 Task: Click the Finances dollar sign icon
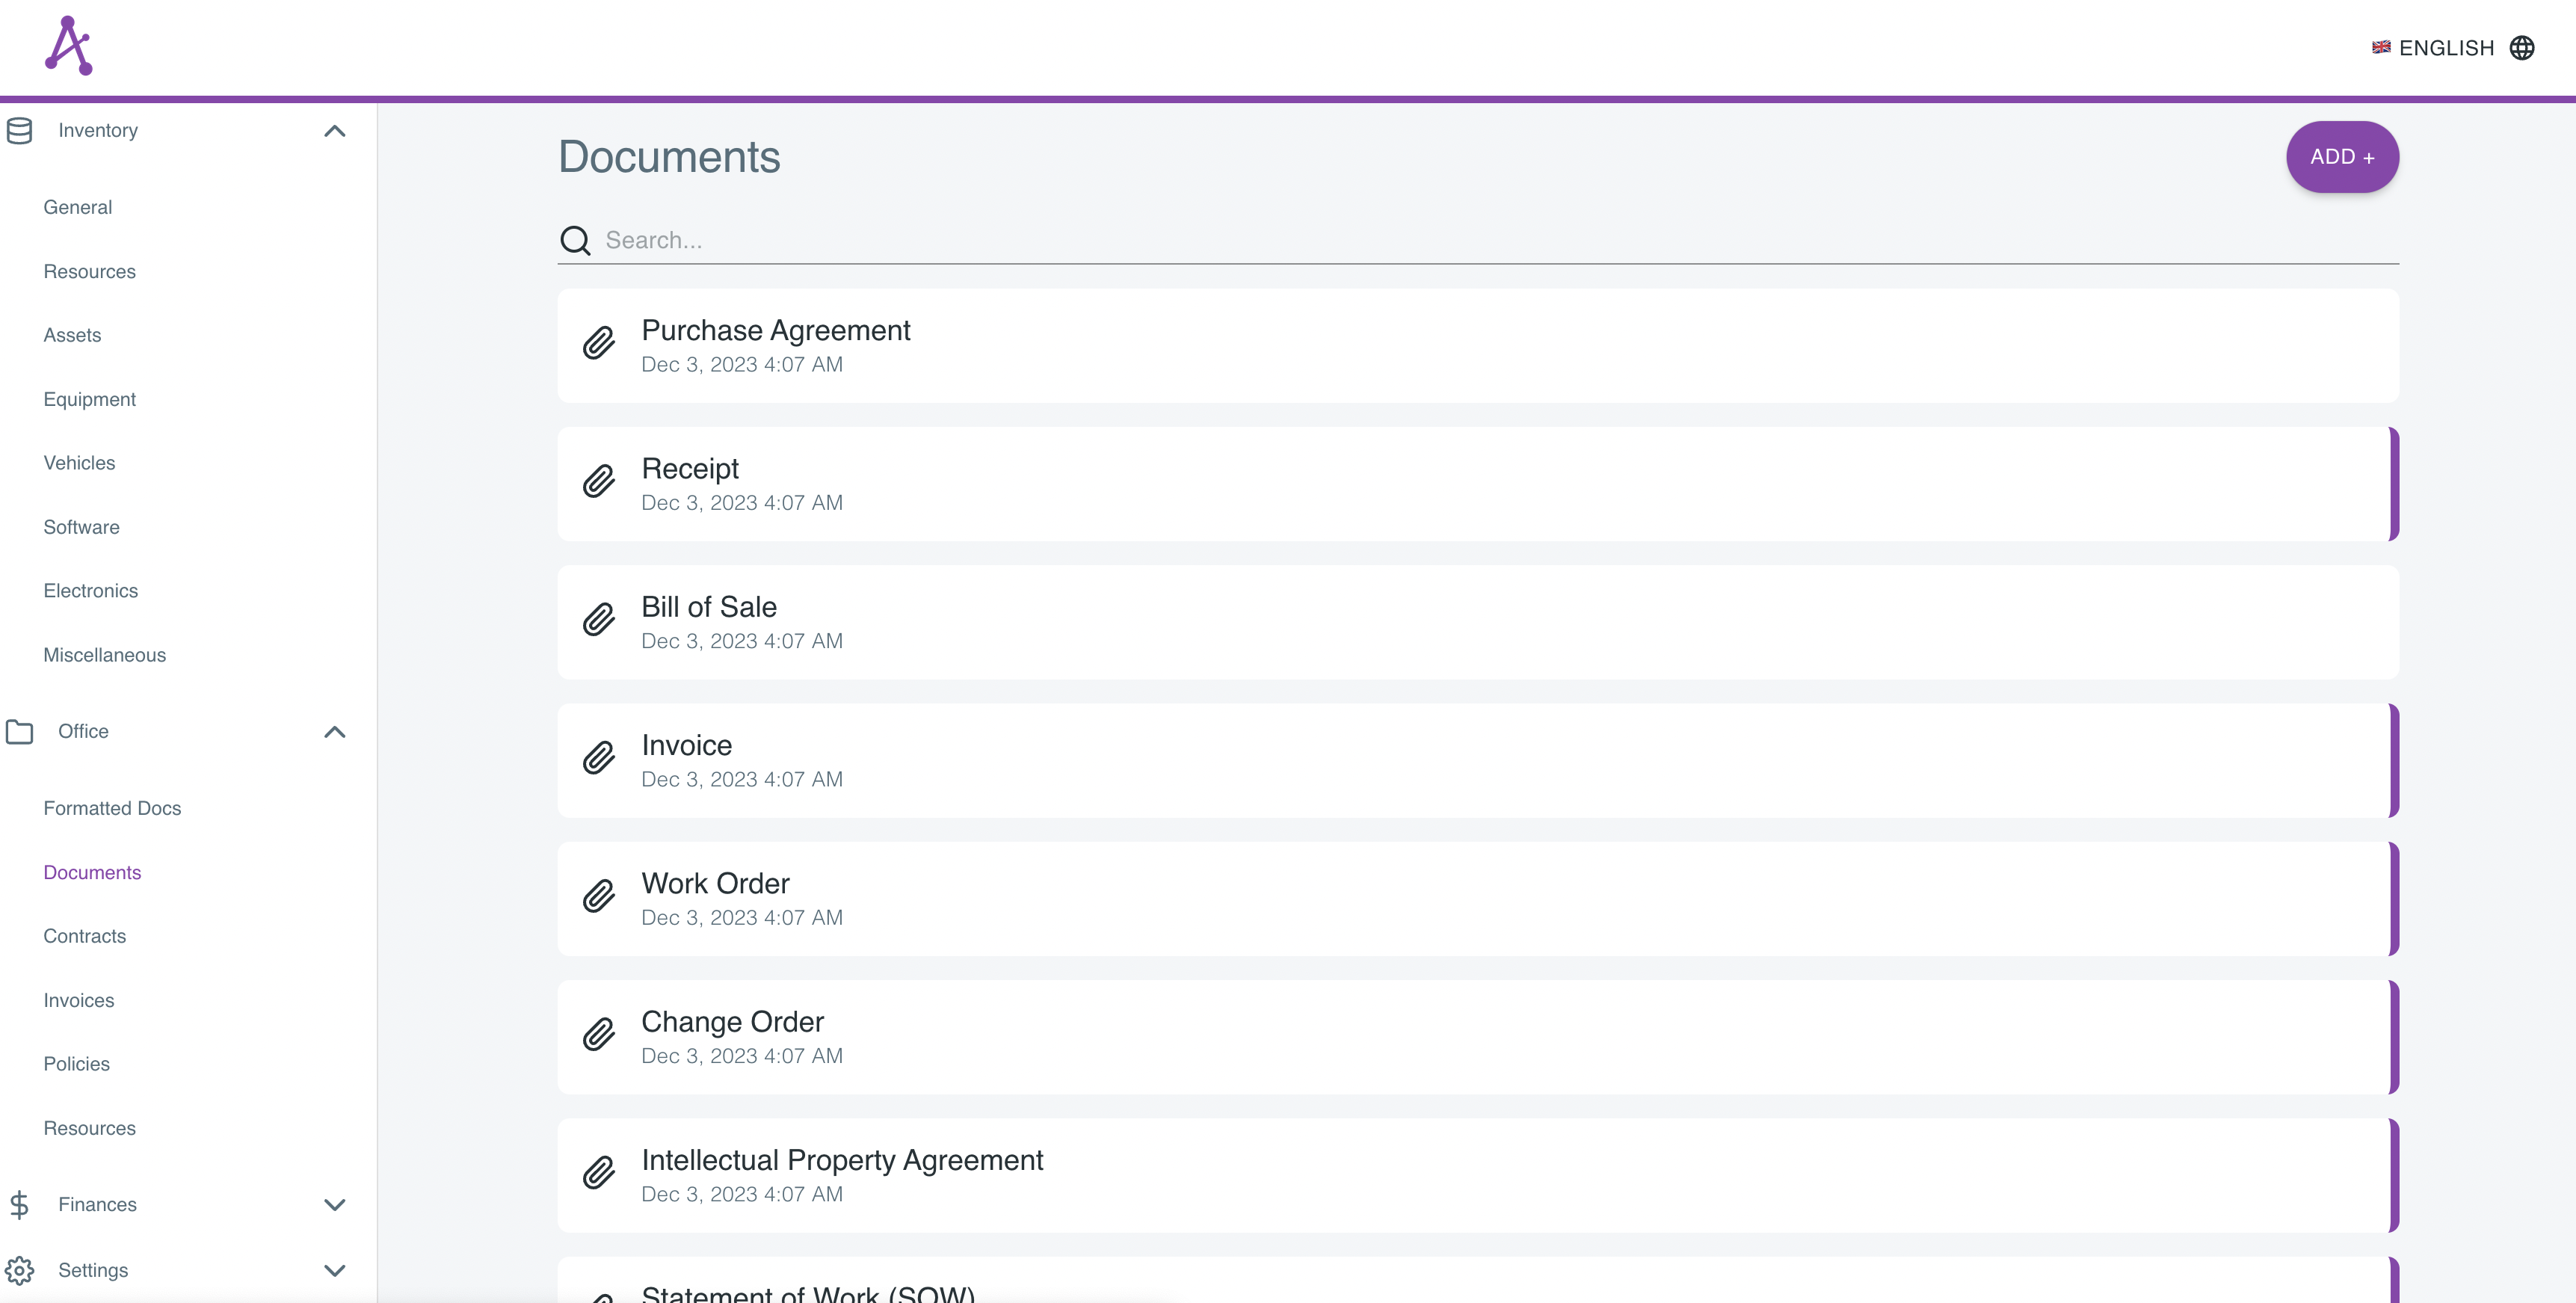[19, 1205]
